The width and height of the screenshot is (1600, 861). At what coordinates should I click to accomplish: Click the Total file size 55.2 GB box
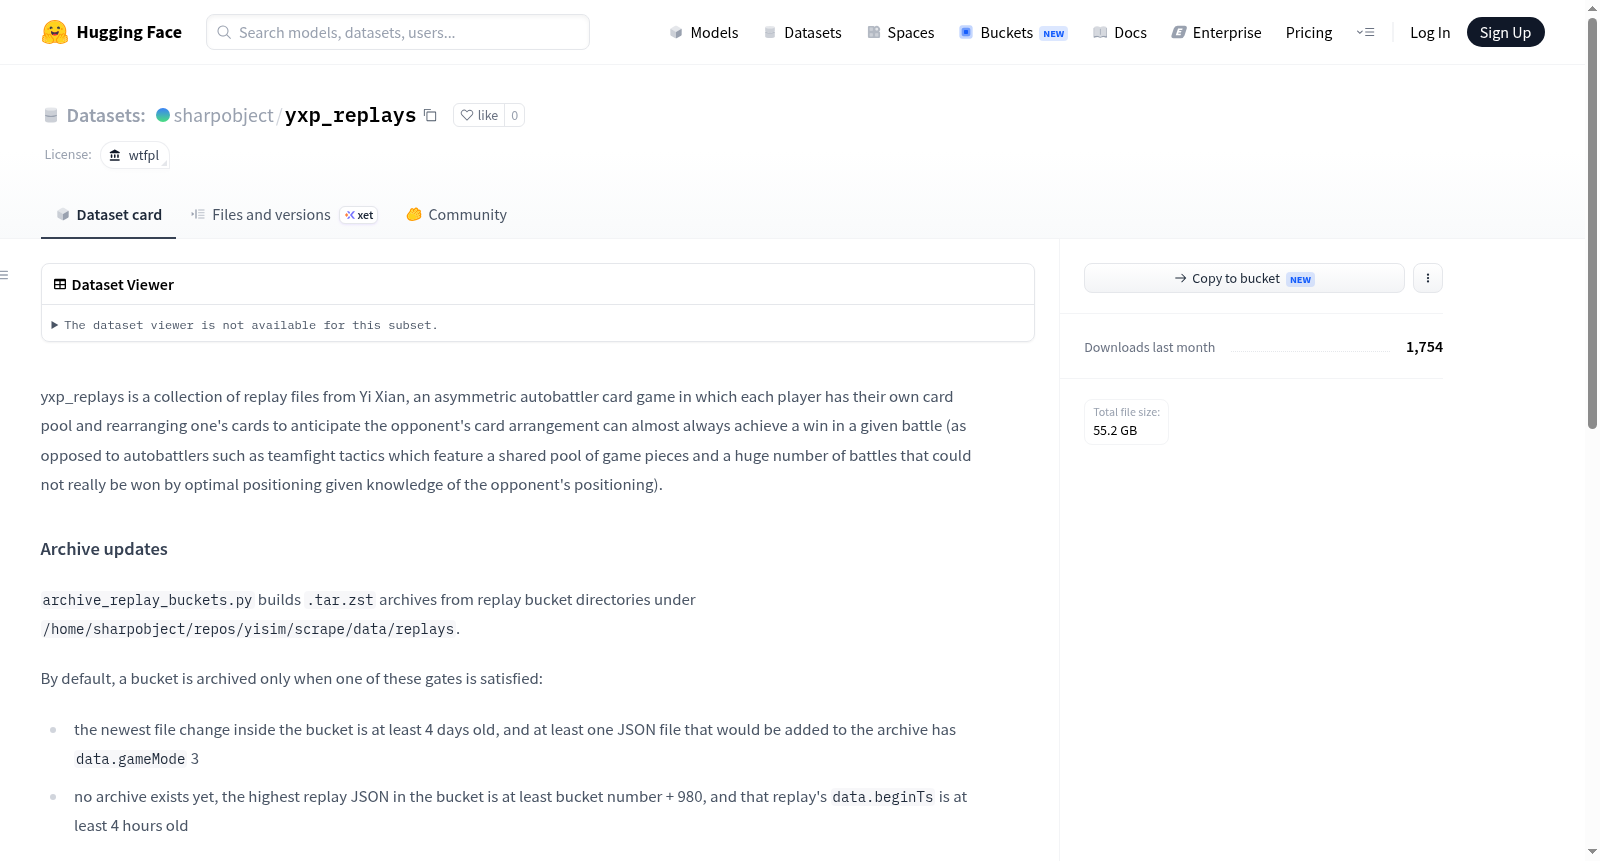[1126, 421]
